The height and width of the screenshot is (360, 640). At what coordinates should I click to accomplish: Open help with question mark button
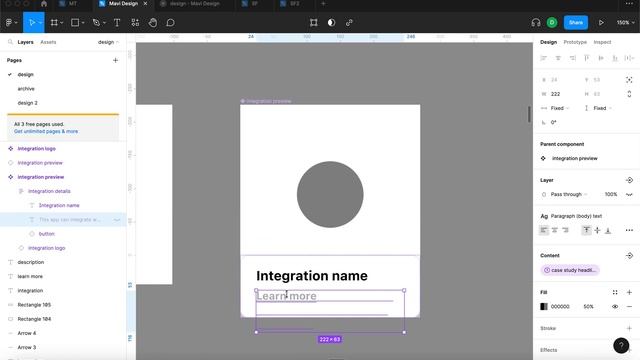[621, 345]
